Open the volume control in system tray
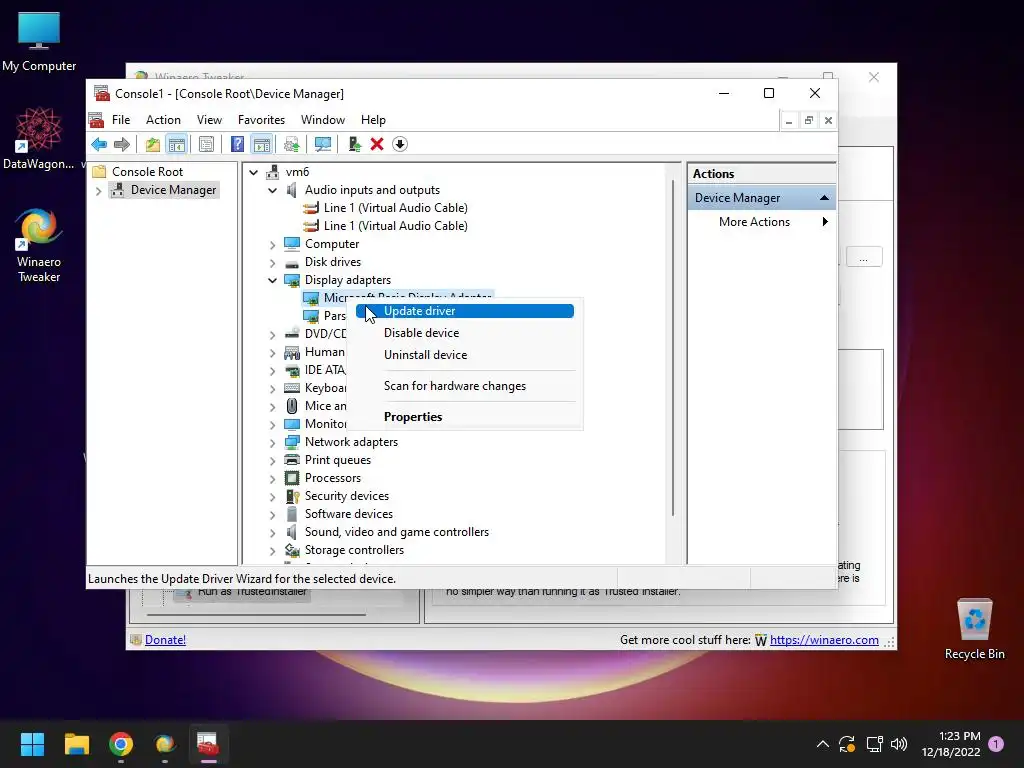Viewport: 1024px width, 768px height. click(x=899, y=744)
